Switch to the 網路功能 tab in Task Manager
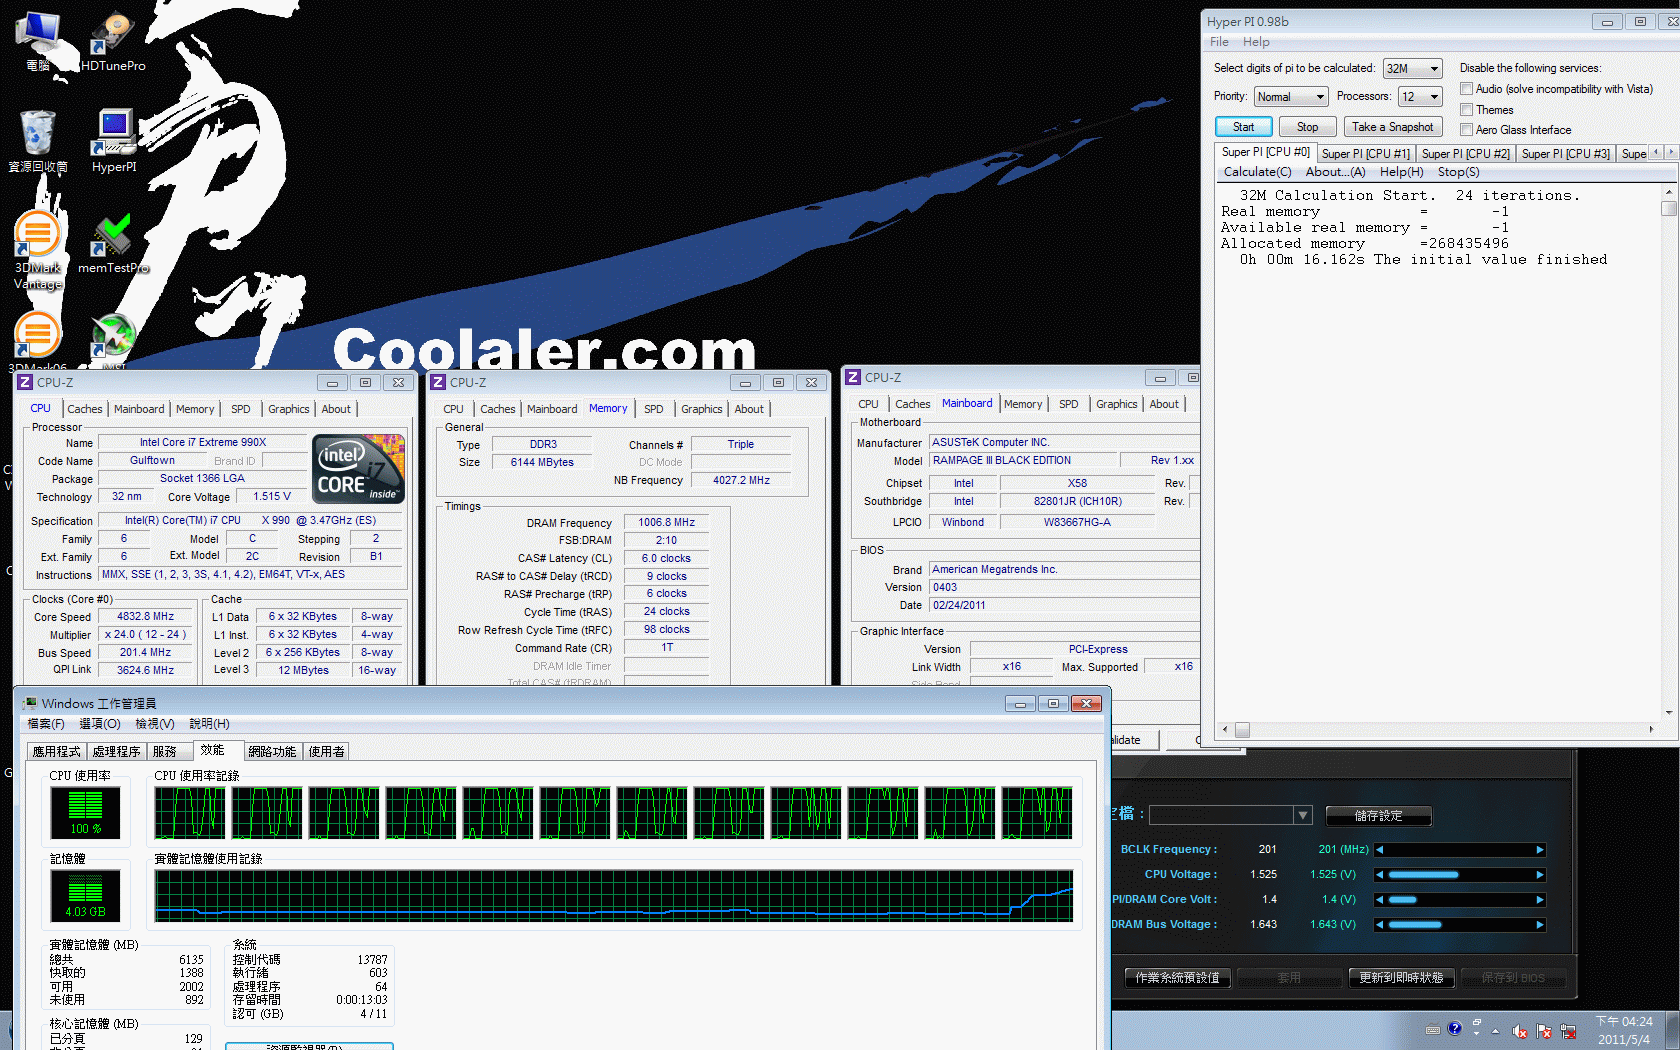The height and width of the screenshot is (1050, 1680). tap(272, 752)
